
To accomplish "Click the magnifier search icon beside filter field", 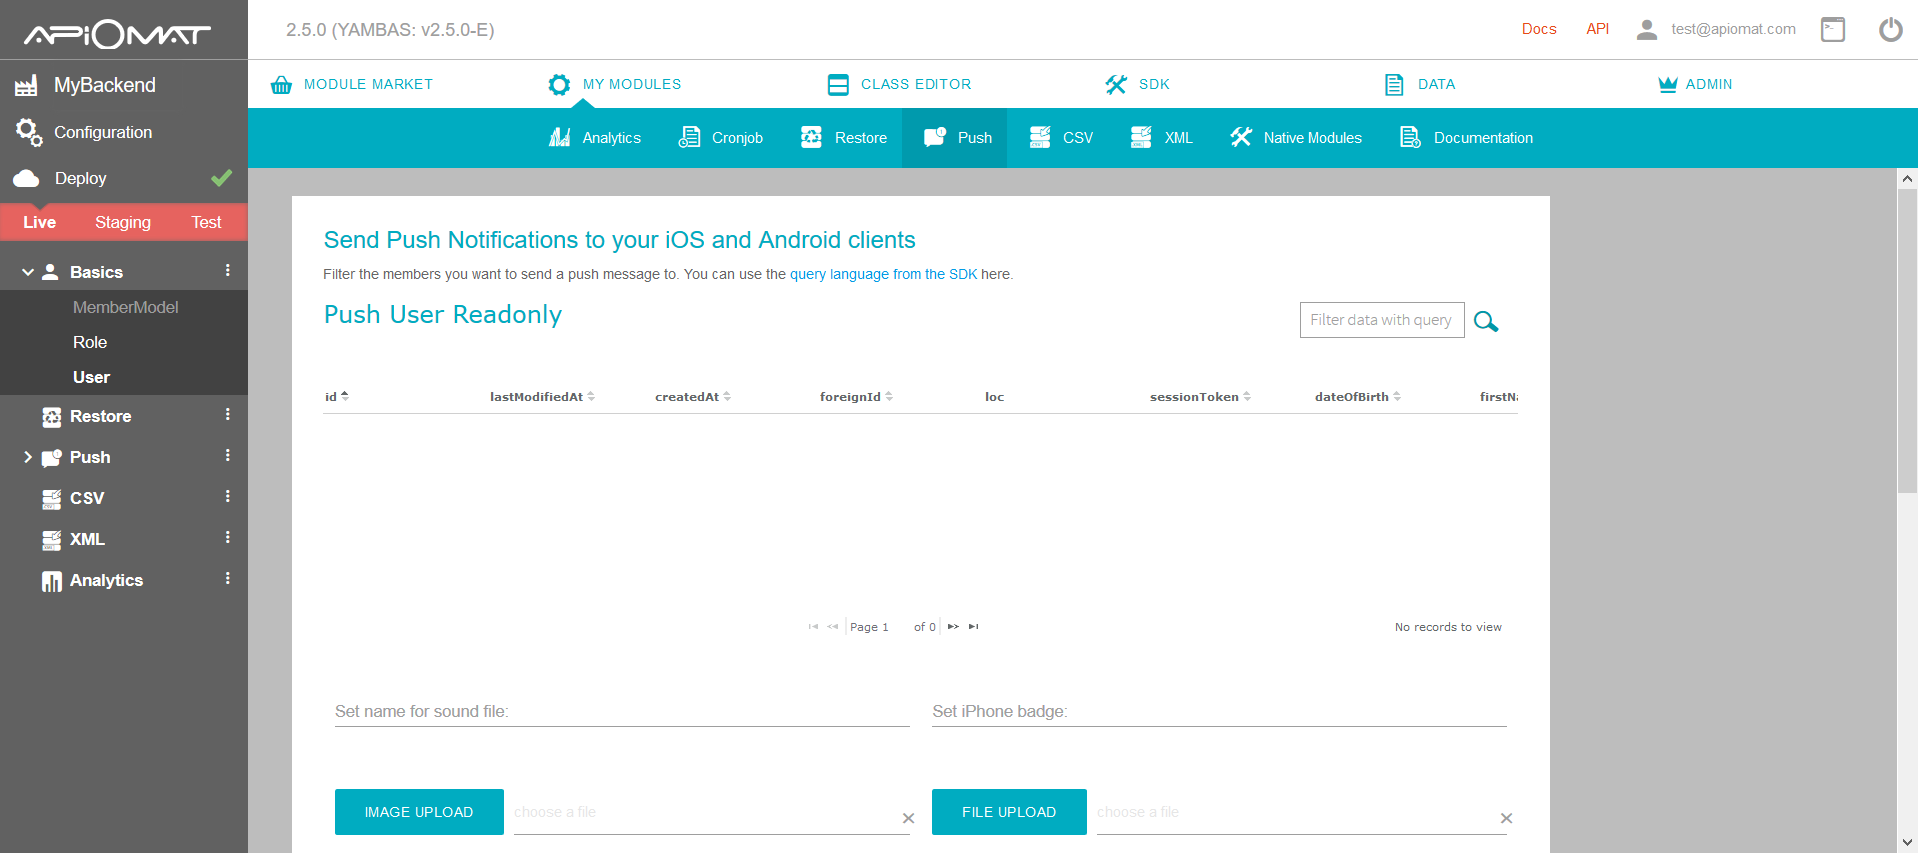I will click(1486, 321).
